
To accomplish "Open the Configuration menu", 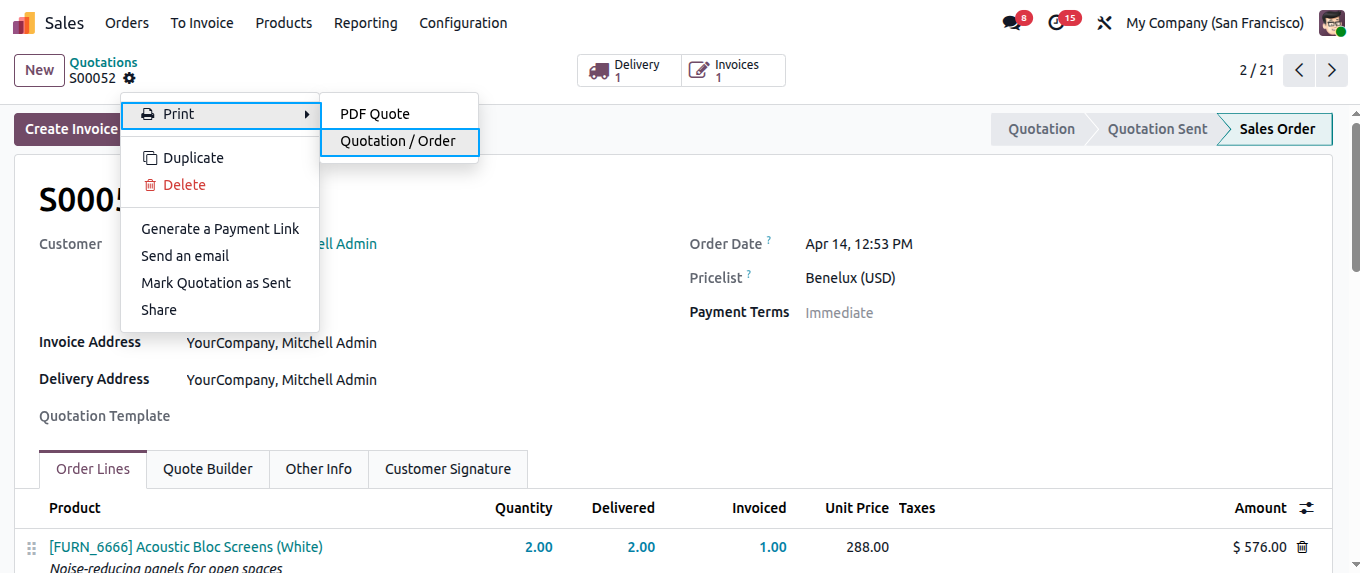I will pos(463,23).
